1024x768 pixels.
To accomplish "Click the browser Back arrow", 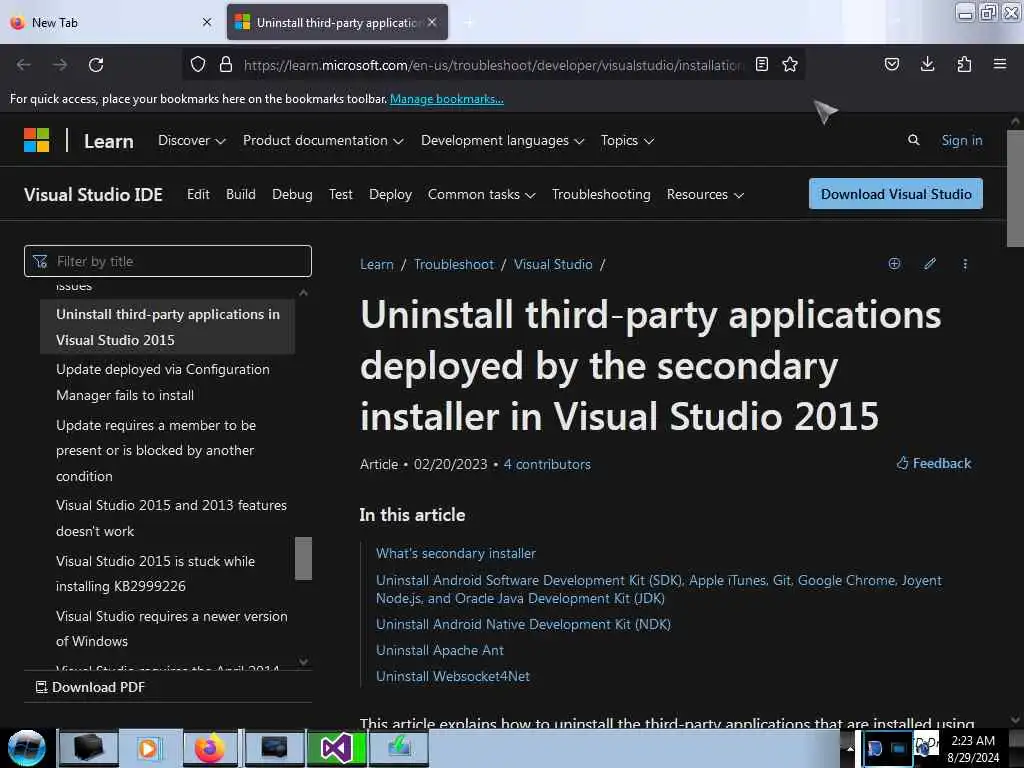I will [x=24, y=65].
